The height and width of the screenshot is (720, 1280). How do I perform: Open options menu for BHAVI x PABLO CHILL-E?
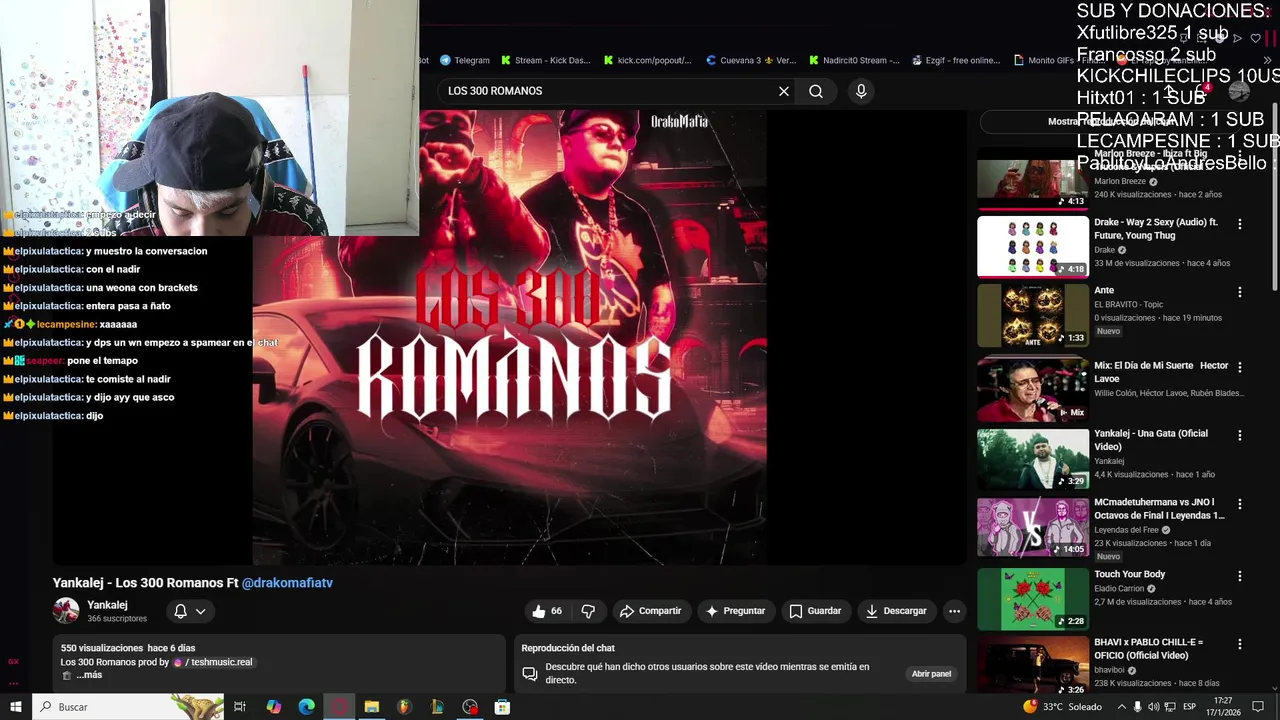(1240, 644)
